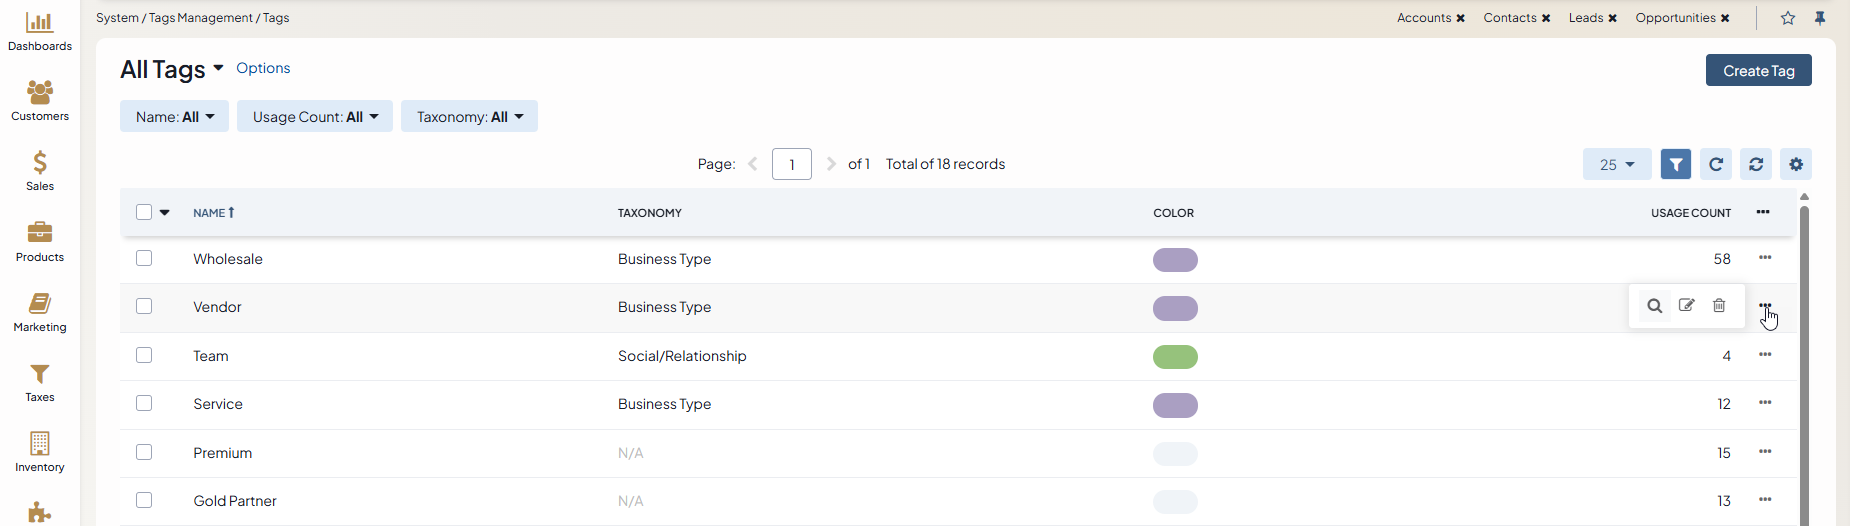Add page to favorites with star icon

point(1788,18)
